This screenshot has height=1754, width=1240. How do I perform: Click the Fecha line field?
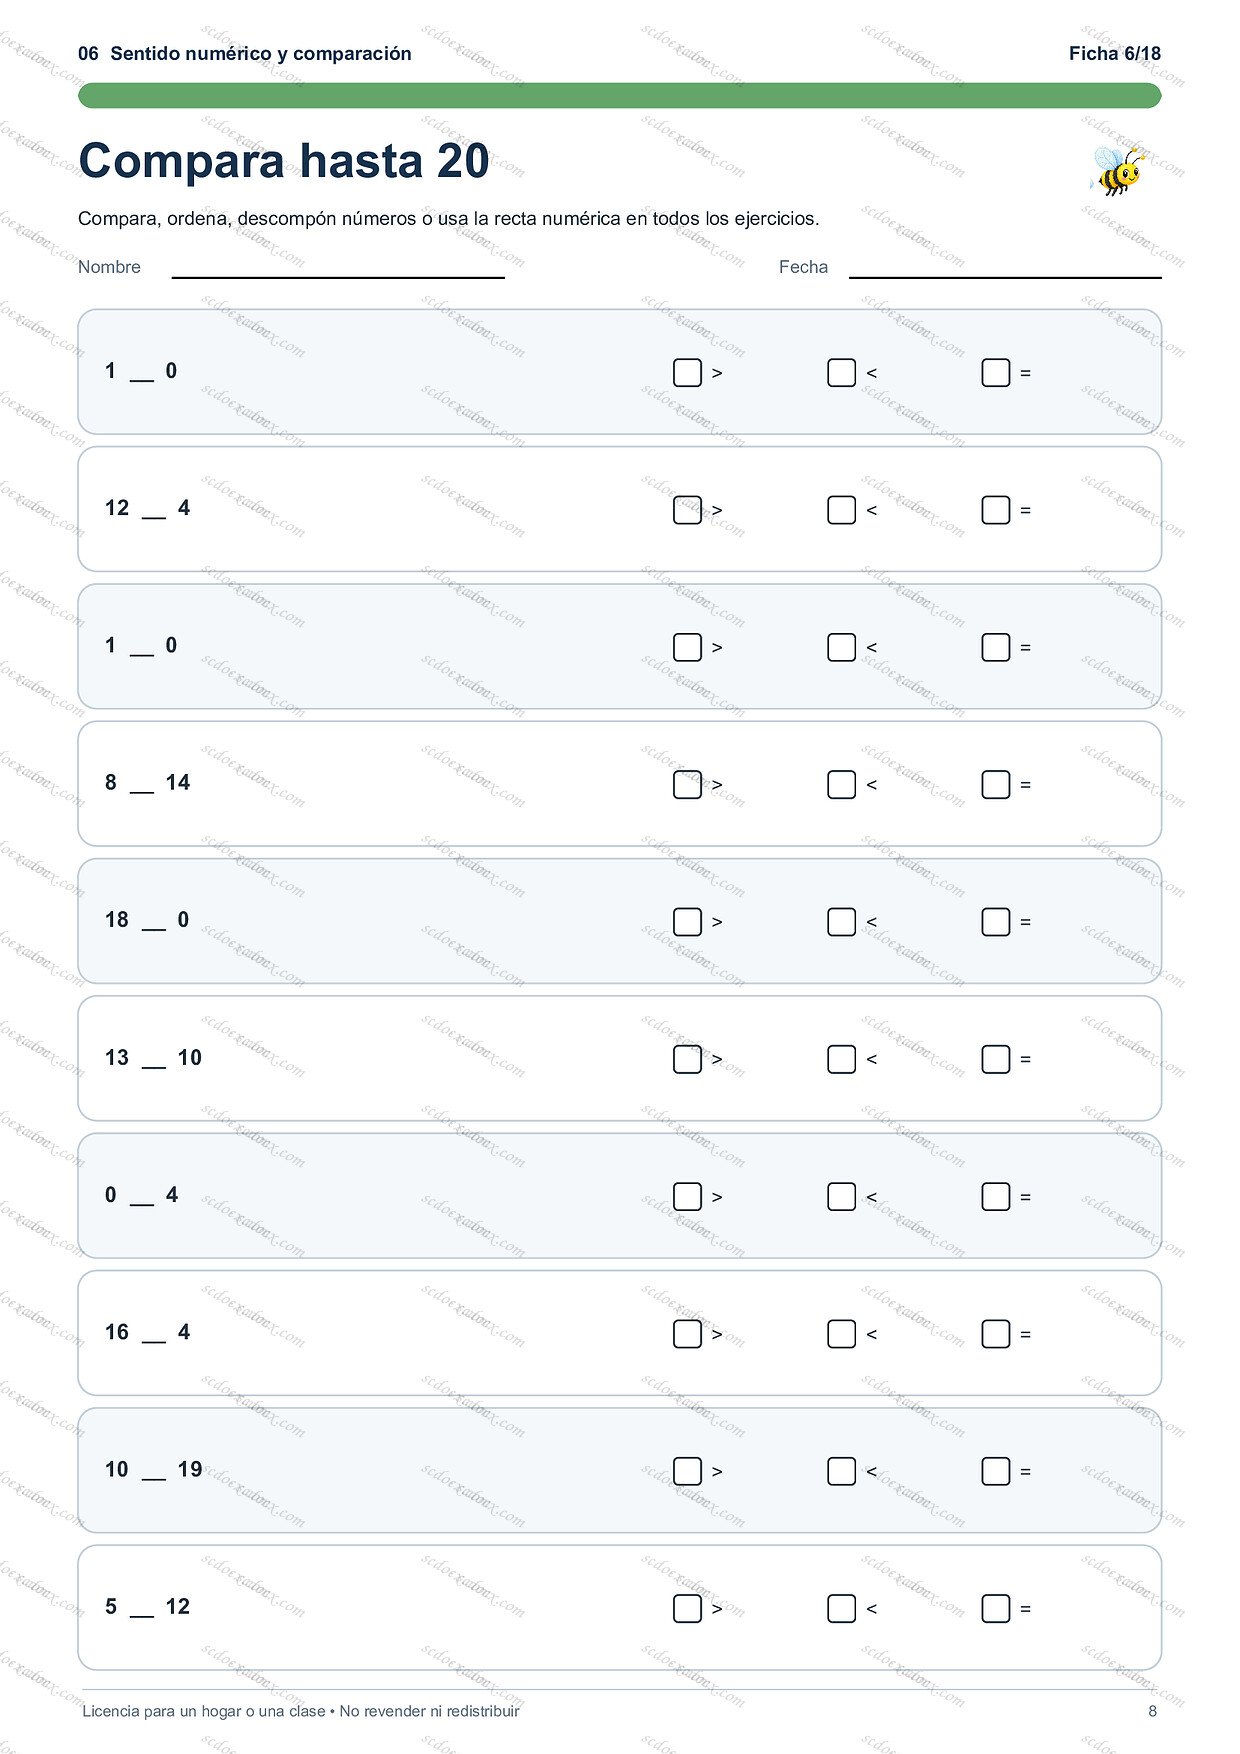pos(1005,268)
